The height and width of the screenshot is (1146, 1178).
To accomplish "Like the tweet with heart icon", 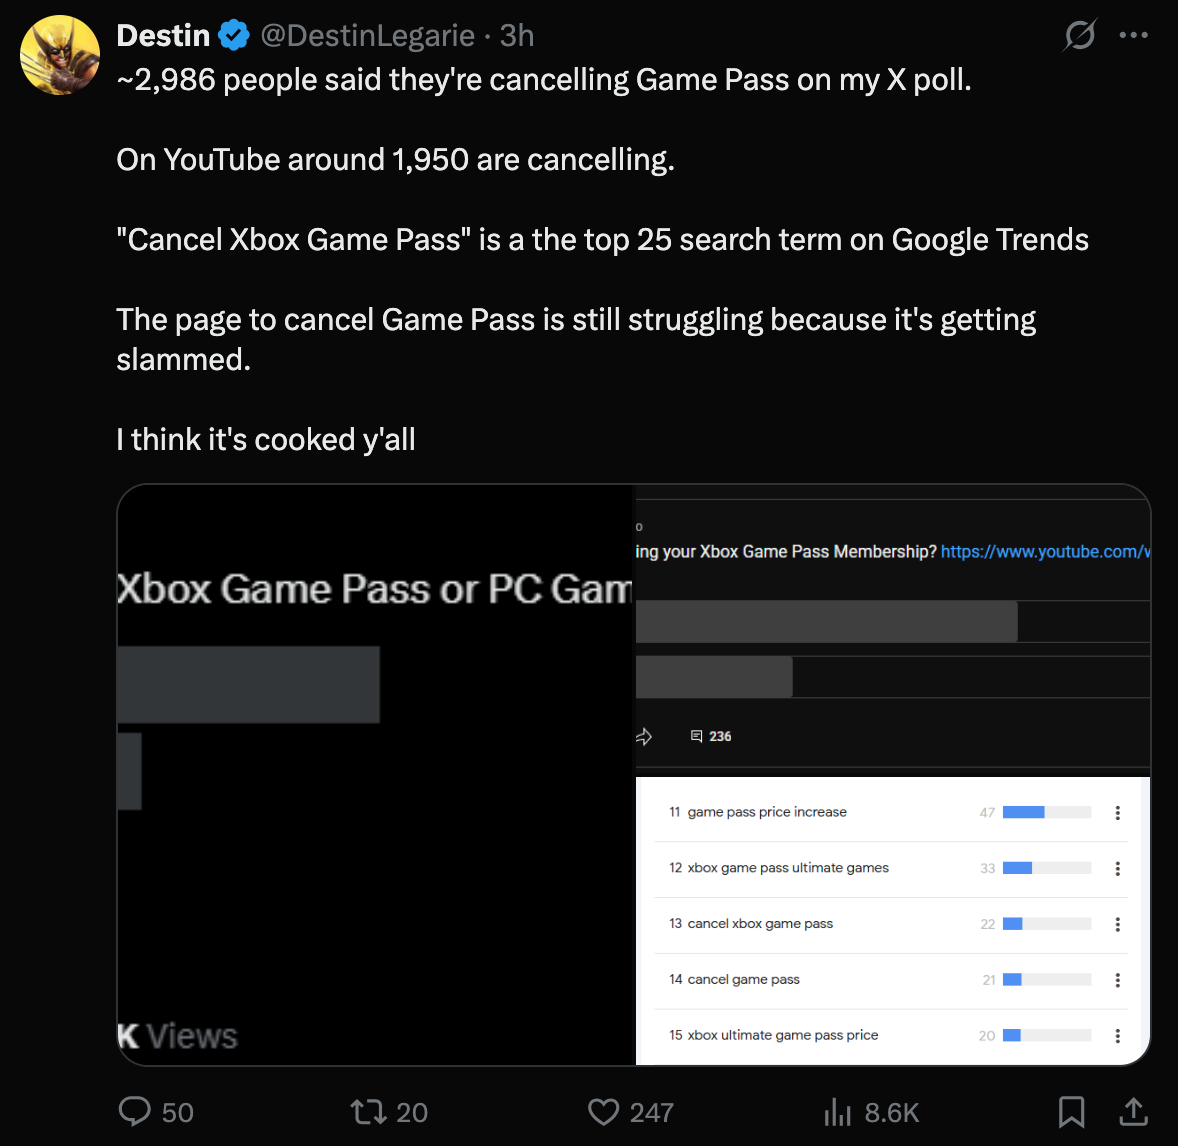I will (x=603, y=1111).
